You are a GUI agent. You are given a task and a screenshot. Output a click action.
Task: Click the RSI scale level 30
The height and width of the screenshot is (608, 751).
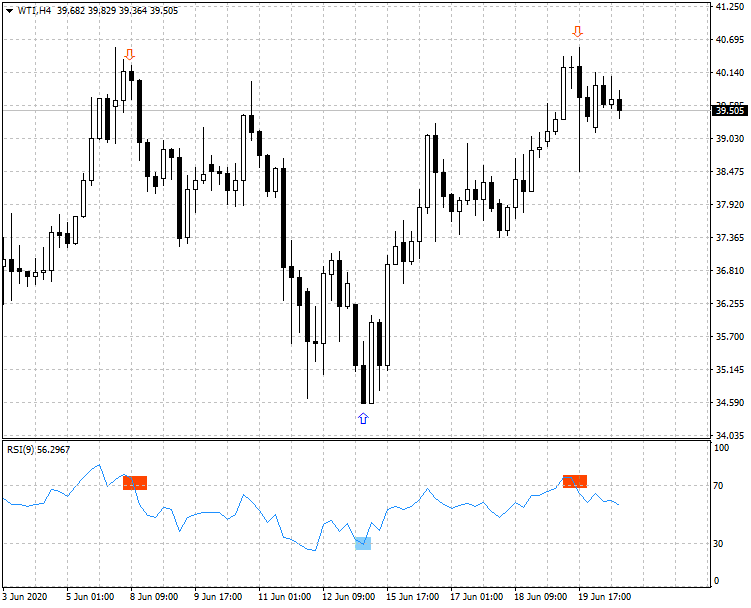[x=718, y=544]
